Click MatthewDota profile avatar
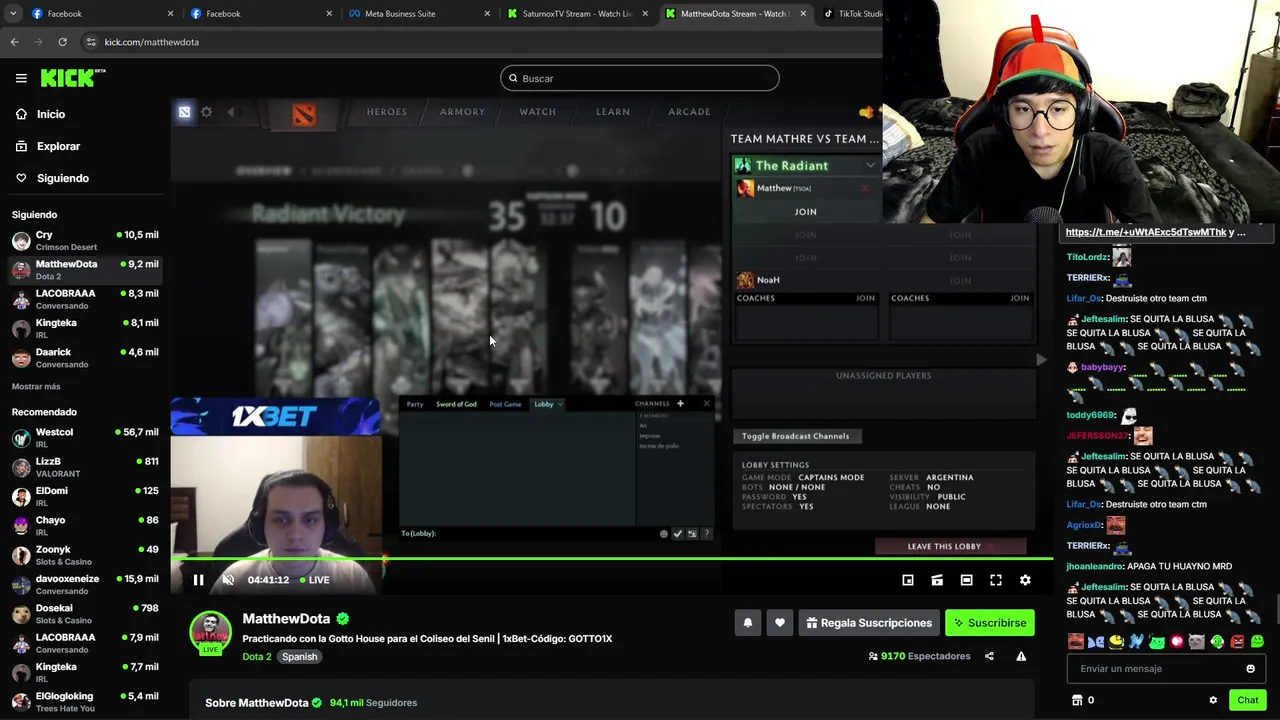 tap(210, 631)
